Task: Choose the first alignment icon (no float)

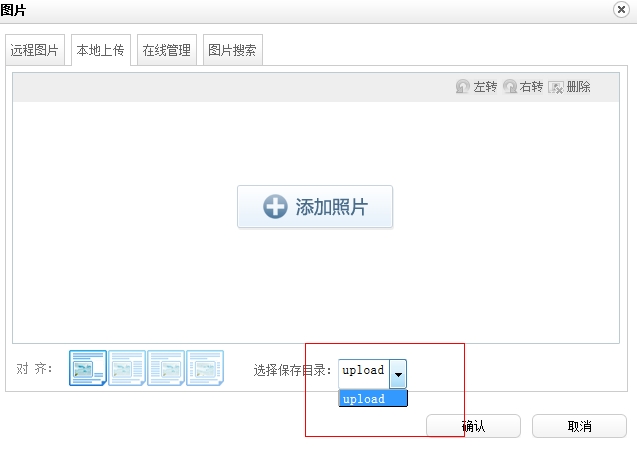Action: coord(88,368)
